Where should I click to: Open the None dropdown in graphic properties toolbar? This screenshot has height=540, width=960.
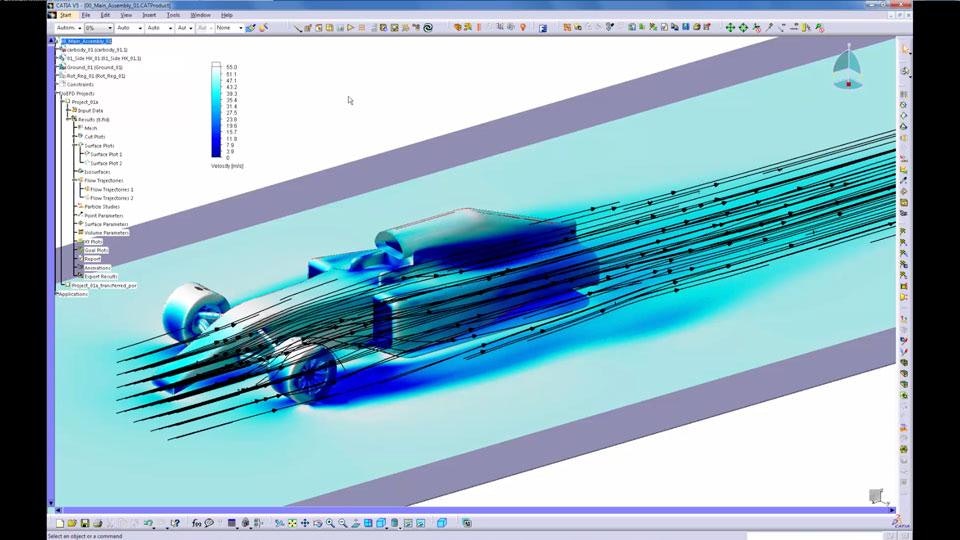tap(227, 28)
